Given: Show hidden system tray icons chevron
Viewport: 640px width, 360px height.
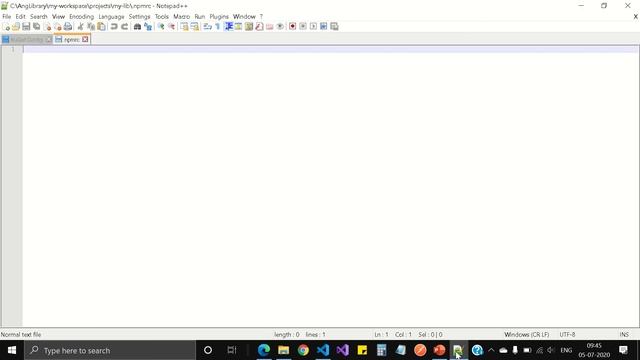Looking at the screenshot, I should 491,350.
